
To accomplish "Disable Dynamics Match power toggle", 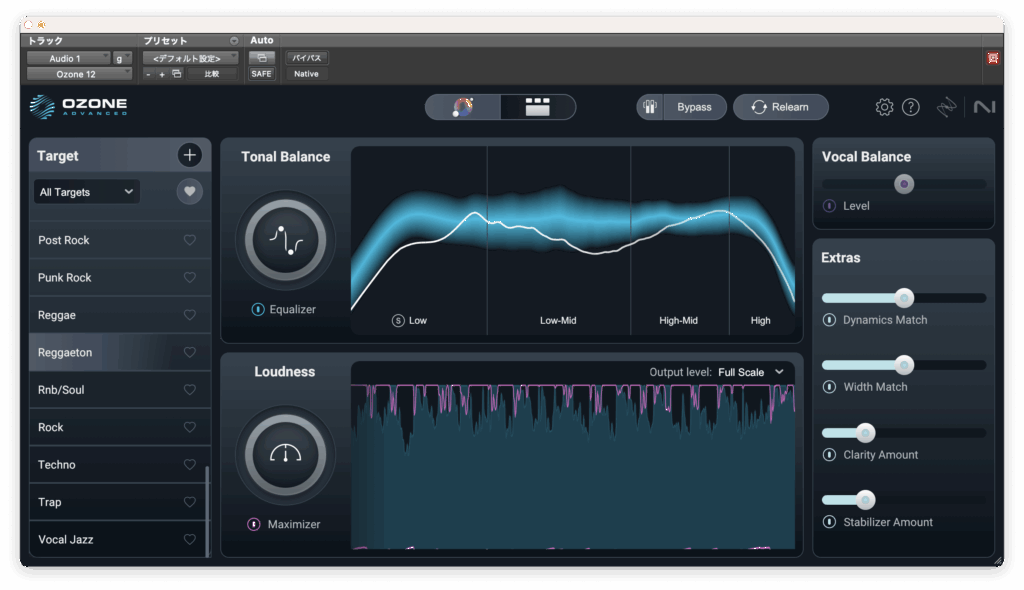I will pos(829,320).
